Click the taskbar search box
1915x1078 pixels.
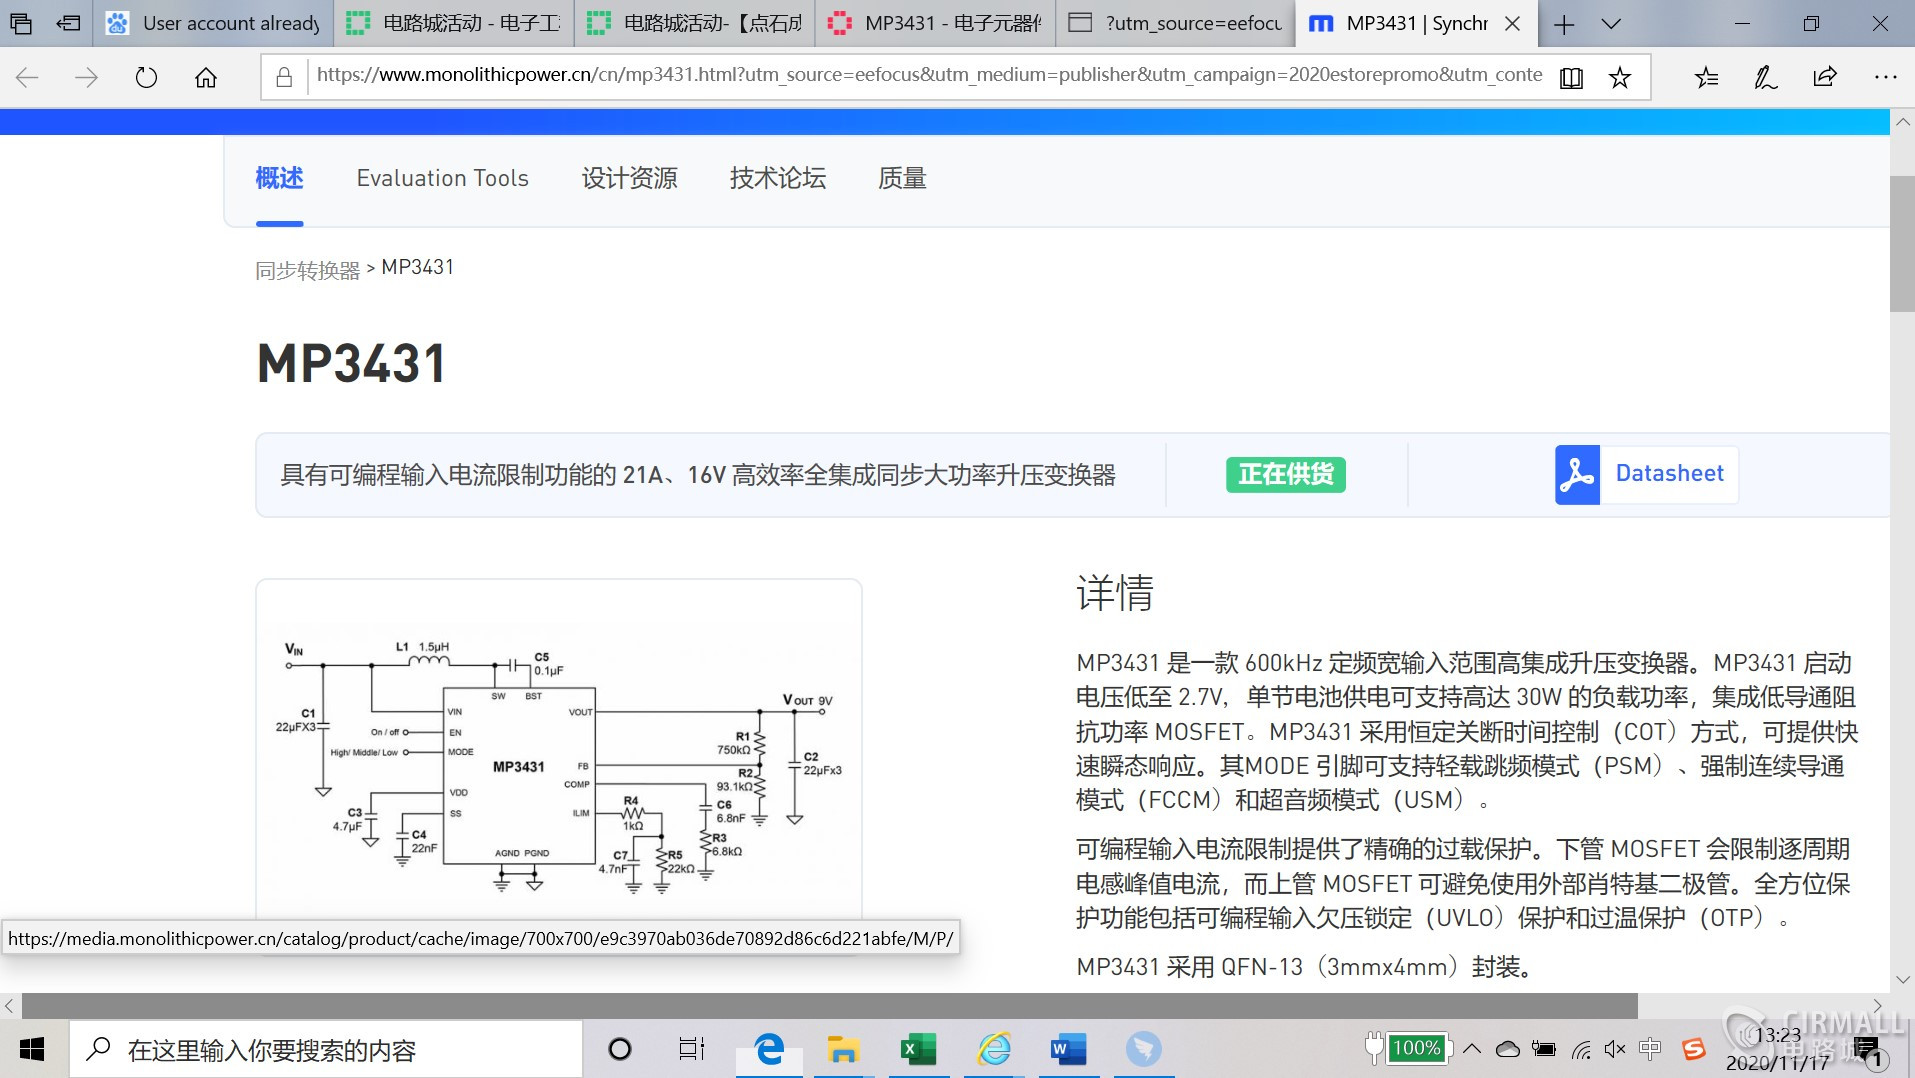[326, 1049]
